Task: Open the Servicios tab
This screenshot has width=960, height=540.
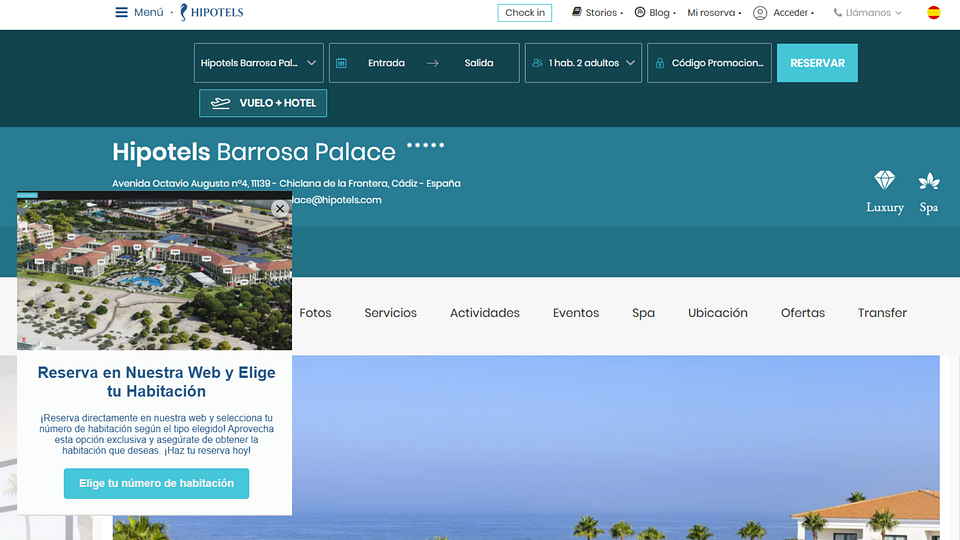Action: coord(391,313)
